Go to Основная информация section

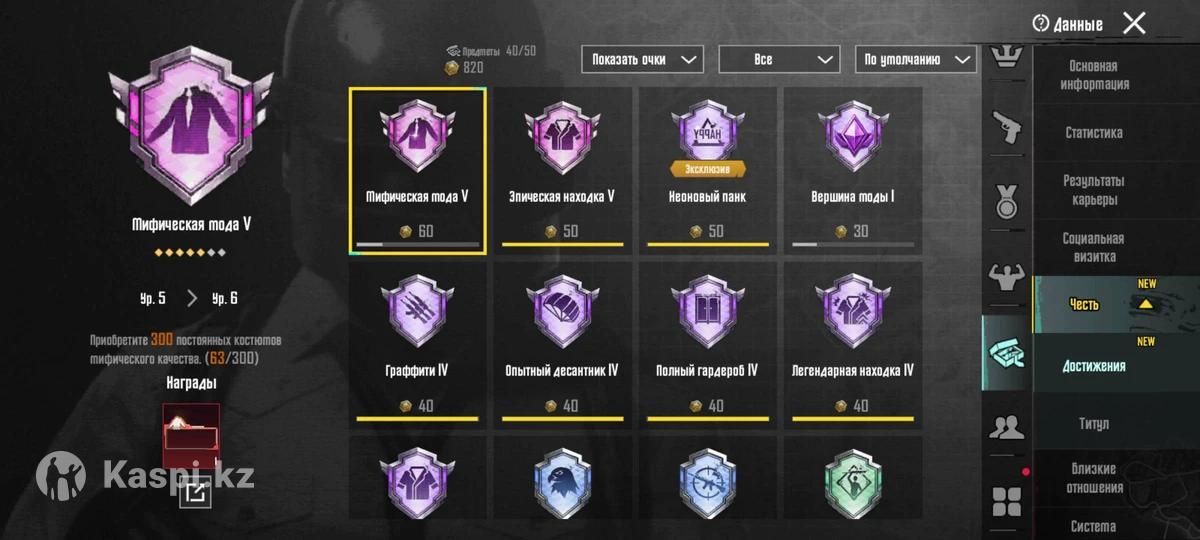point(1093,75)
